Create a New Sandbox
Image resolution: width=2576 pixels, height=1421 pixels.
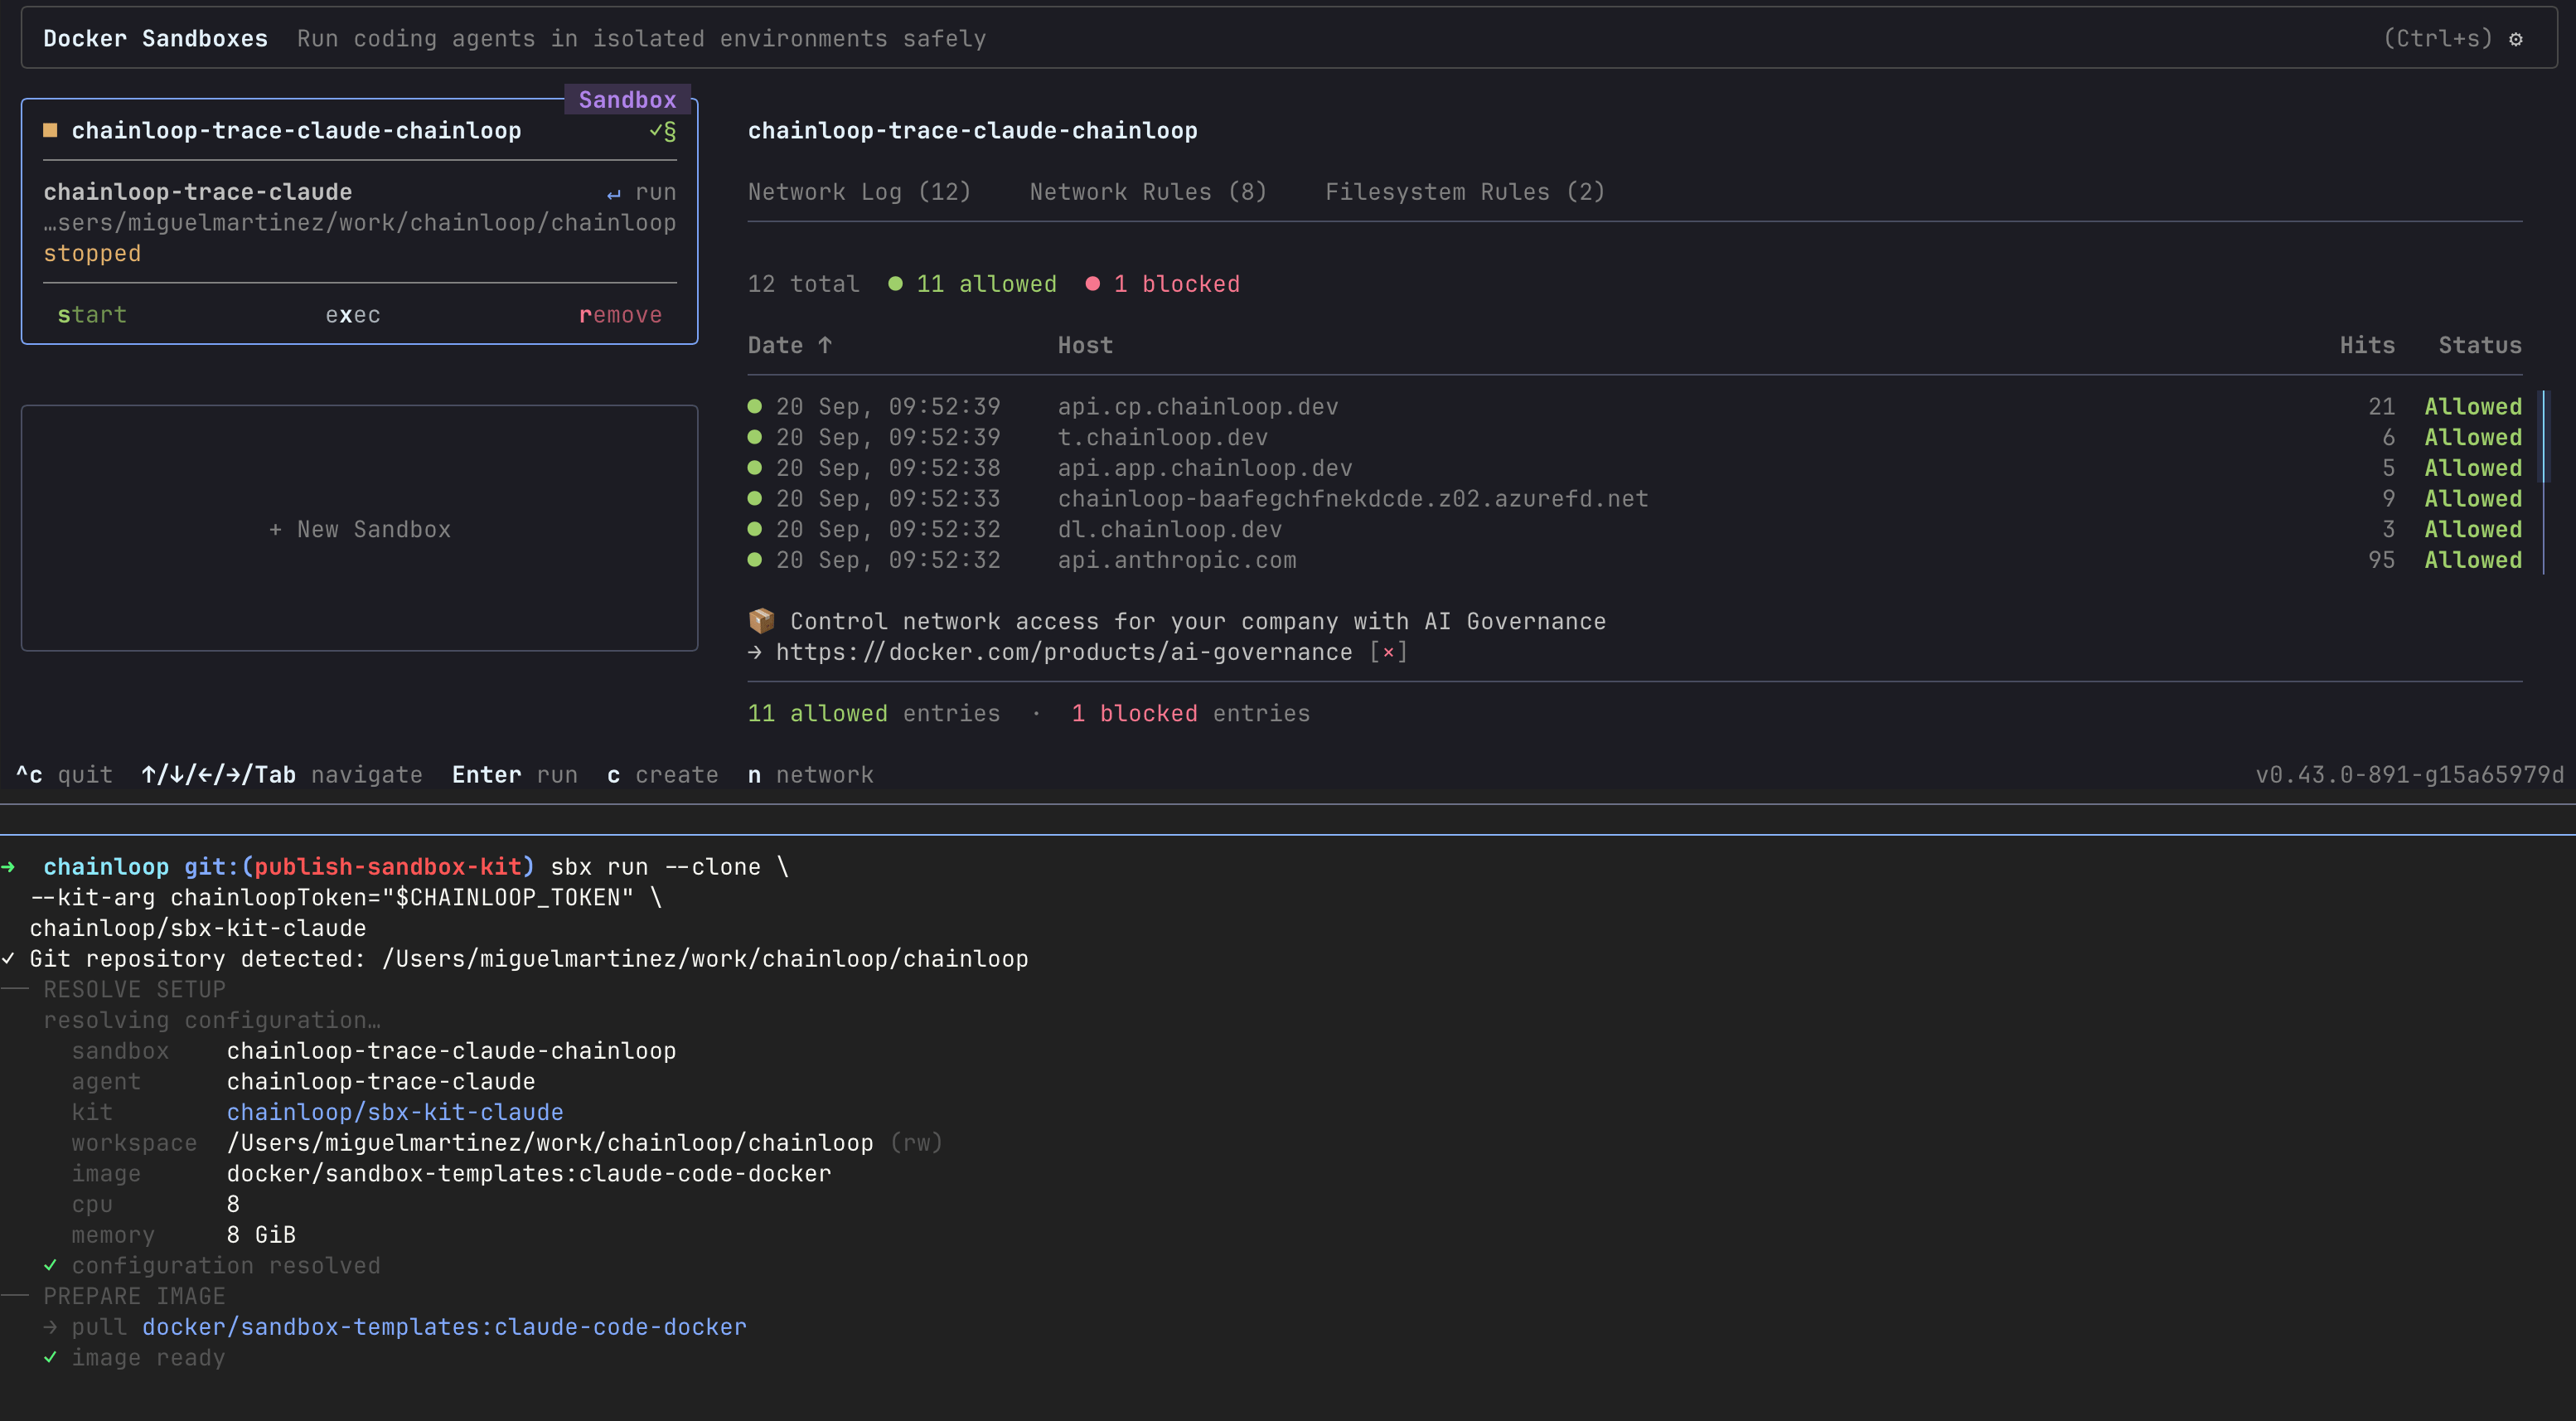[x=359, y=529]
